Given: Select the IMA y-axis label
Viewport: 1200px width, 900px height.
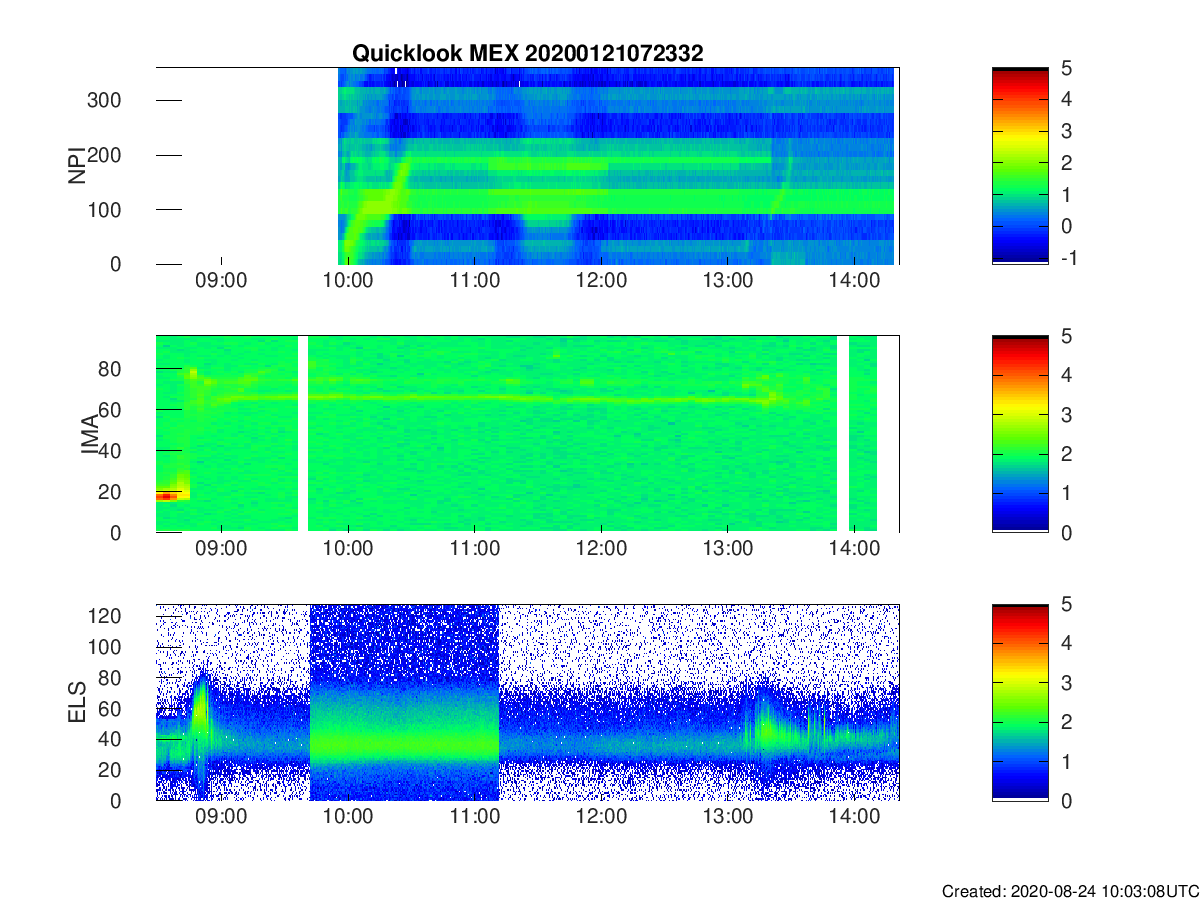Looking at the screenshot, I should pyautogui.click(x=90, y=434).
